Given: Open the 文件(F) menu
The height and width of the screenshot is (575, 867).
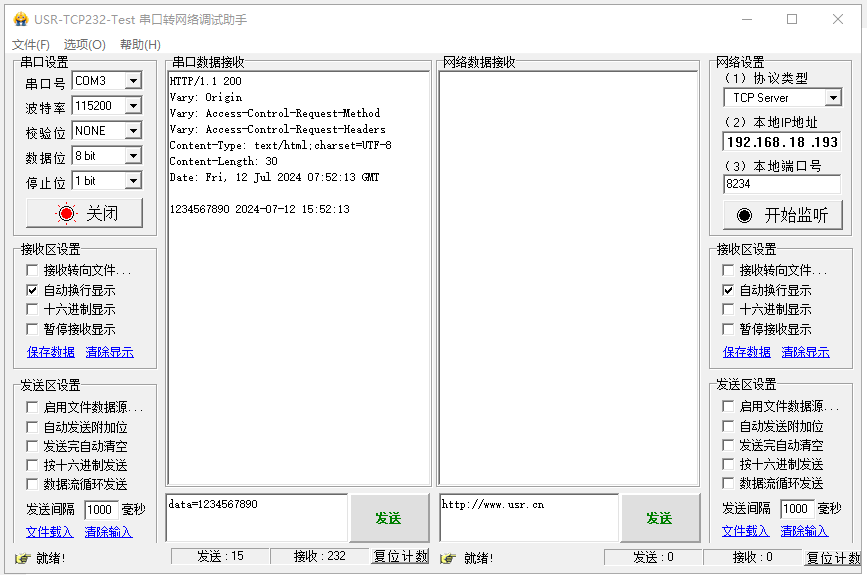Looking at the screenshot, I should tap(31, 45).
